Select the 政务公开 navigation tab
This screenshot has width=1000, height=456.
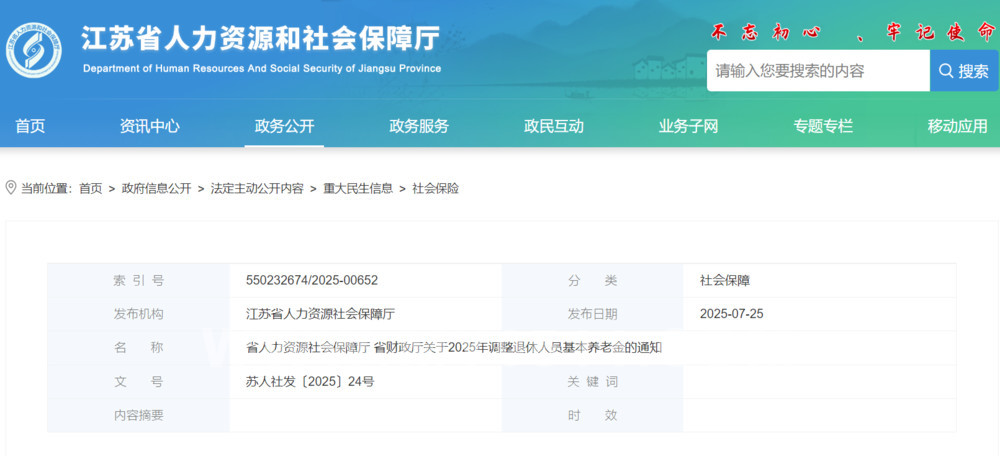(x=284, y=126)
